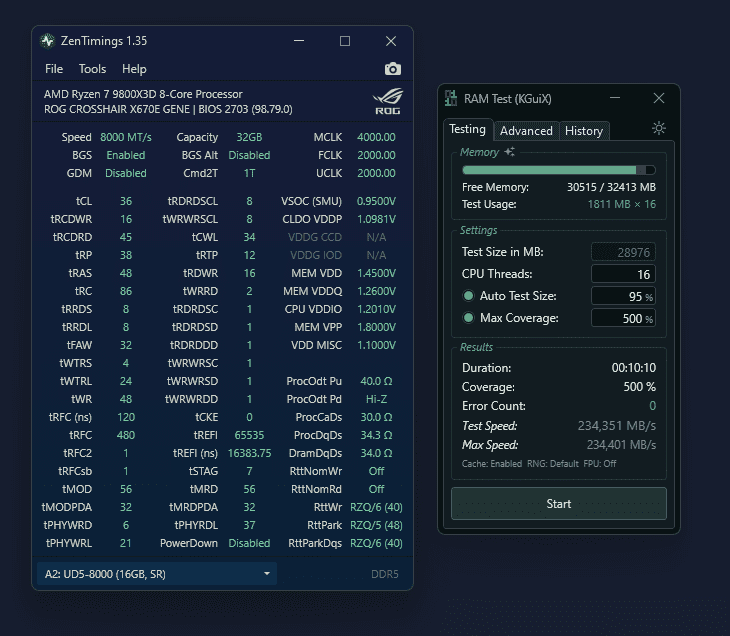
Task: Toggle theme with the sun icon in RAM Test
Action: click(x=659, y=128)
